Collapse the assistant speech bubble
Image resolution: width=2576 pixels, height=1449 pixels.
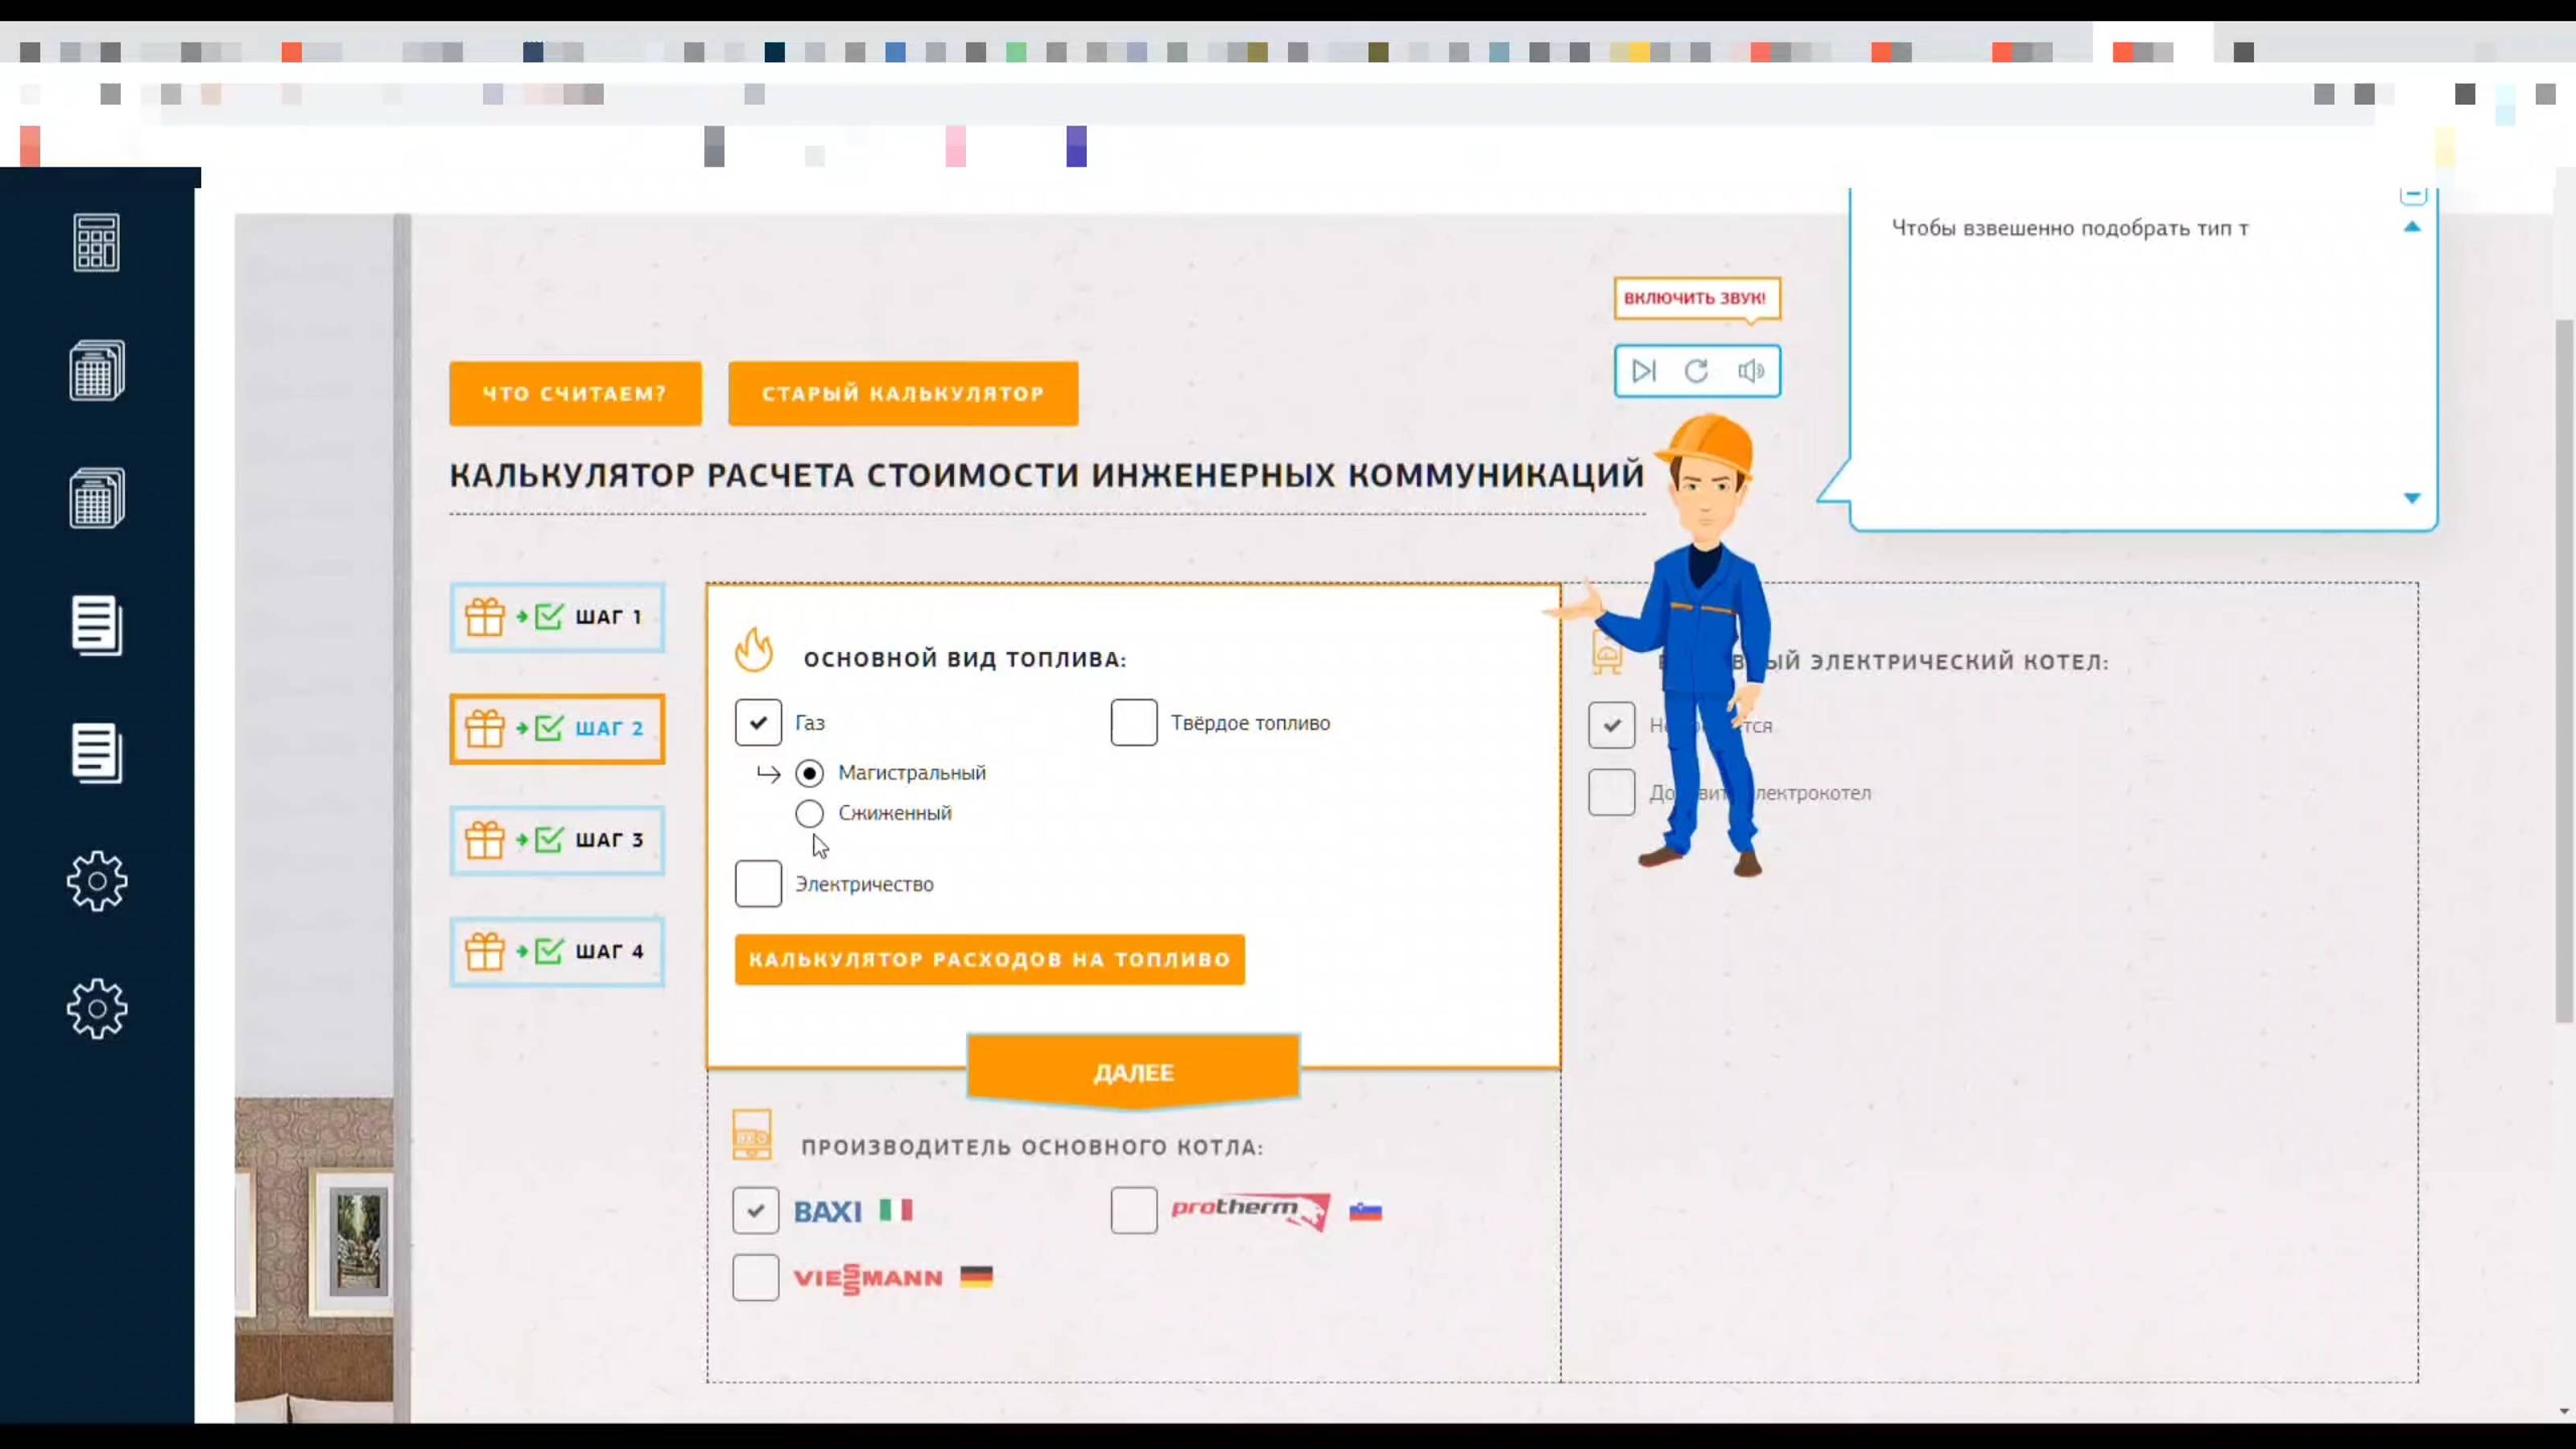click(x=2414, y=196)
